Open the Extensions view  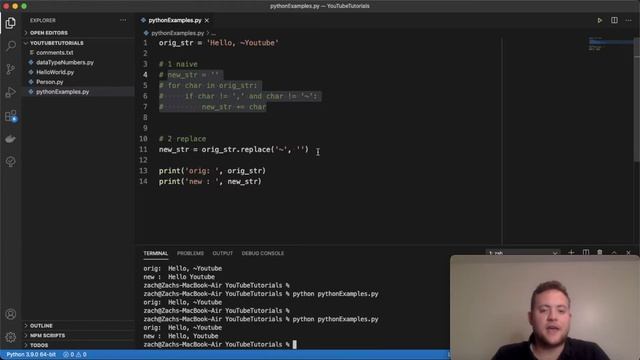point(11,116)
